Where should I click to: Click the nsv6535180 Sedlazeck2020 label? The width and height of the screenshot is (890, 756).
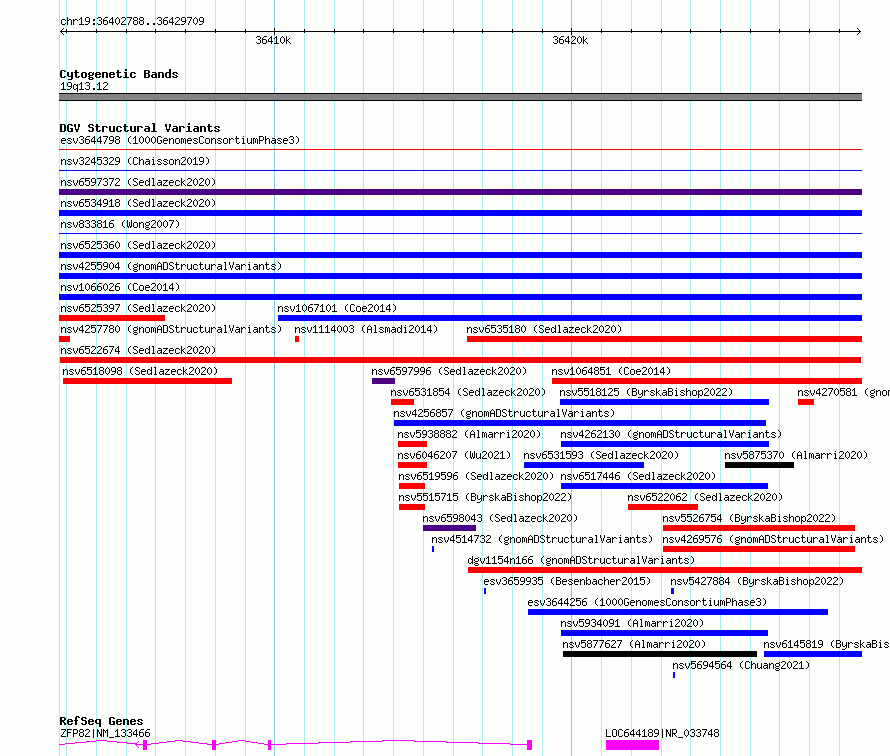click(x=544, y=329)
